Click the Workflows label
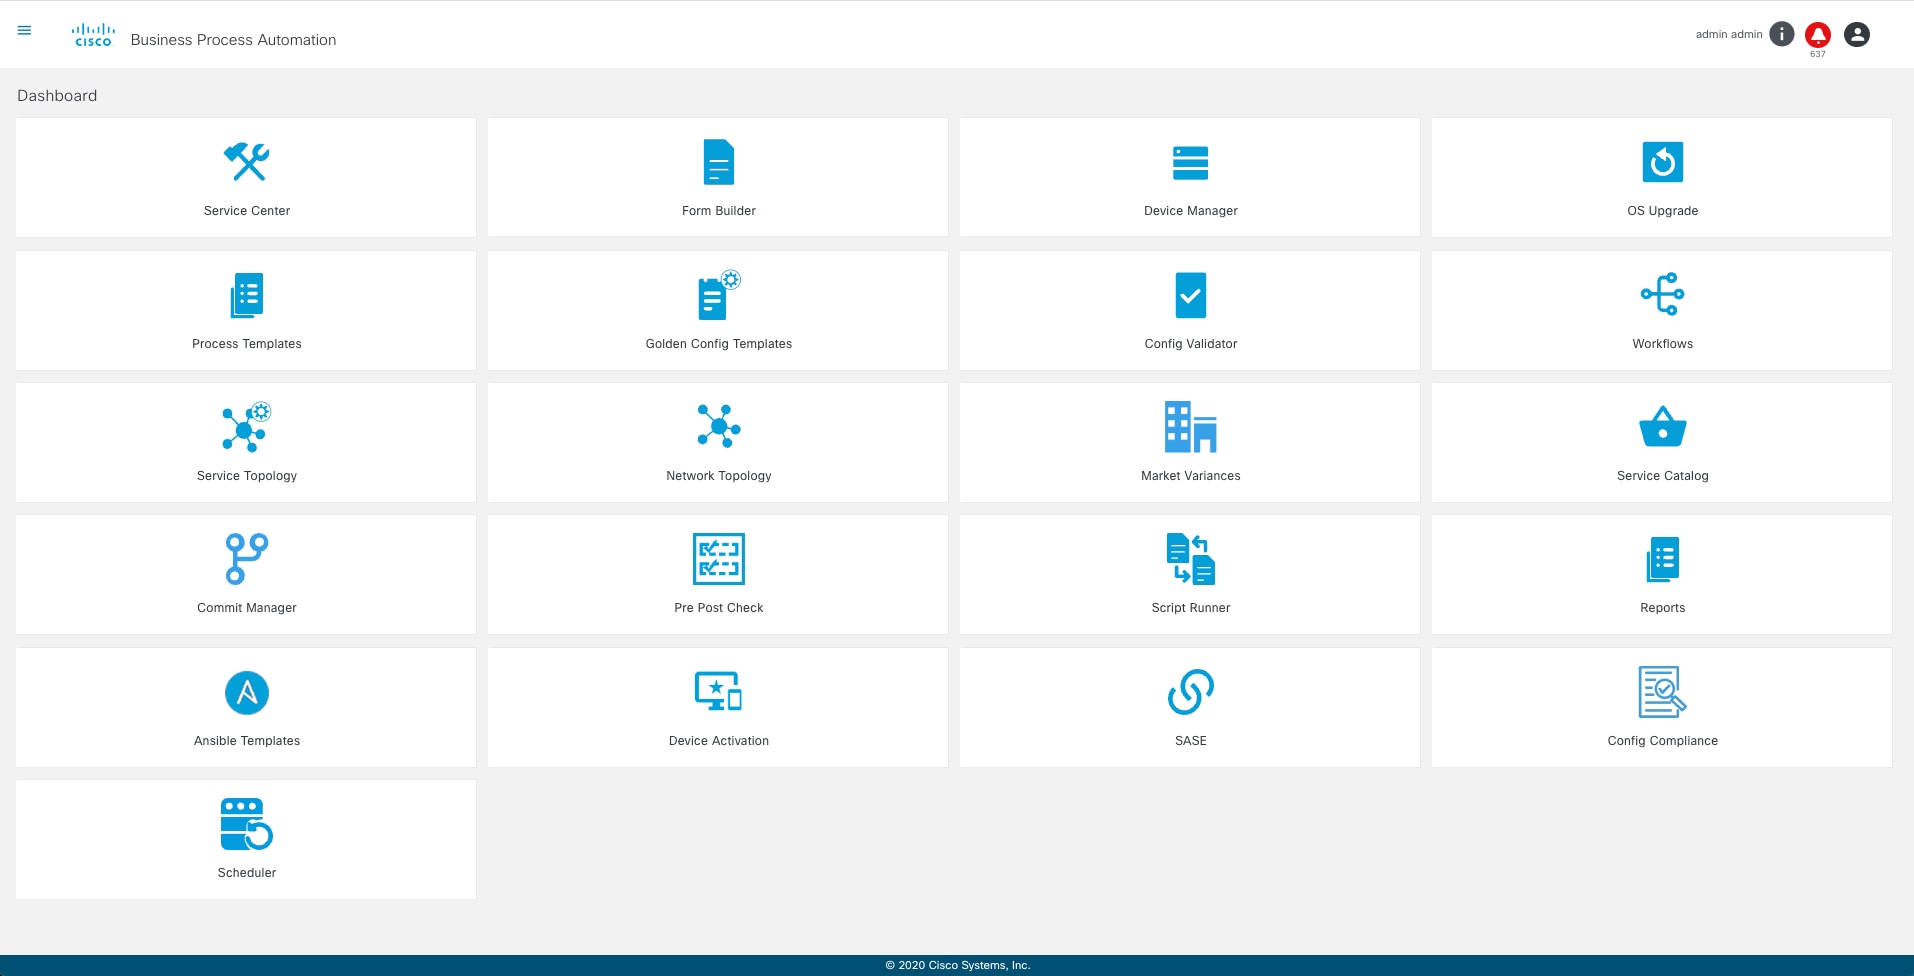The image size is (1914, 976). point(1663,344)
